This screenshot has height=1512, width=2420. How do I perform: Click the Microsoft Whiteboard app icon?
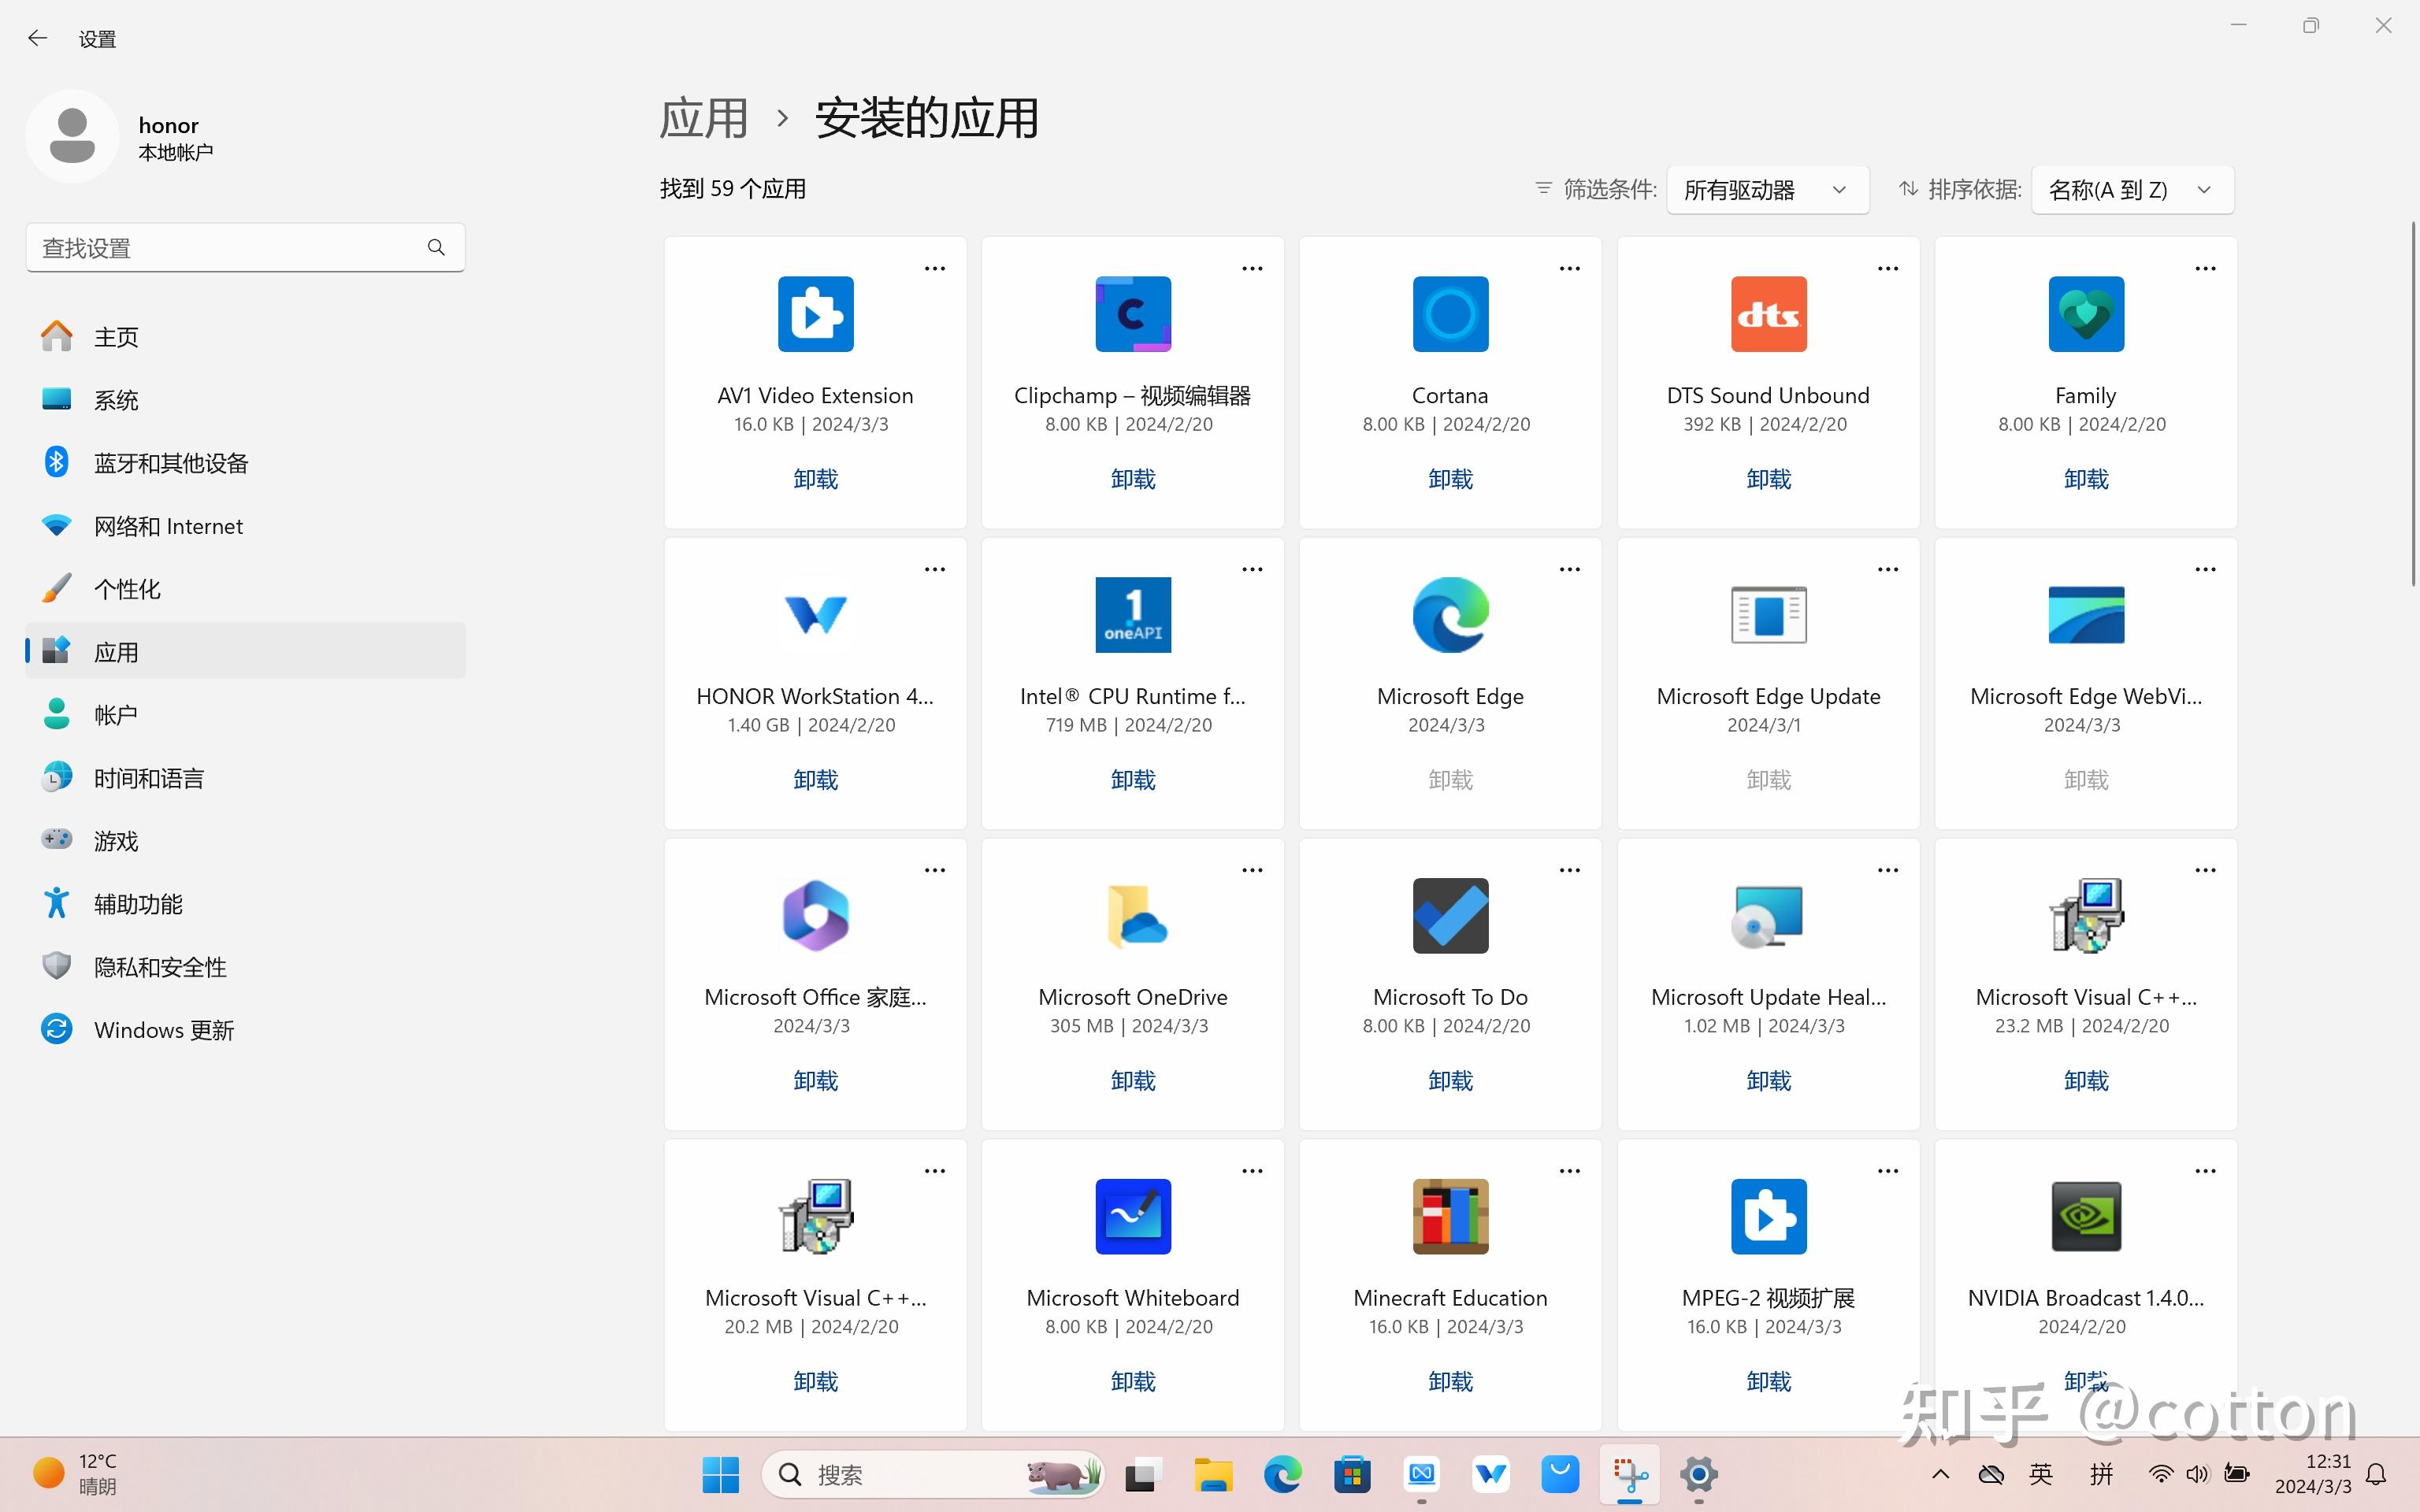[x=1133, y=1217]
